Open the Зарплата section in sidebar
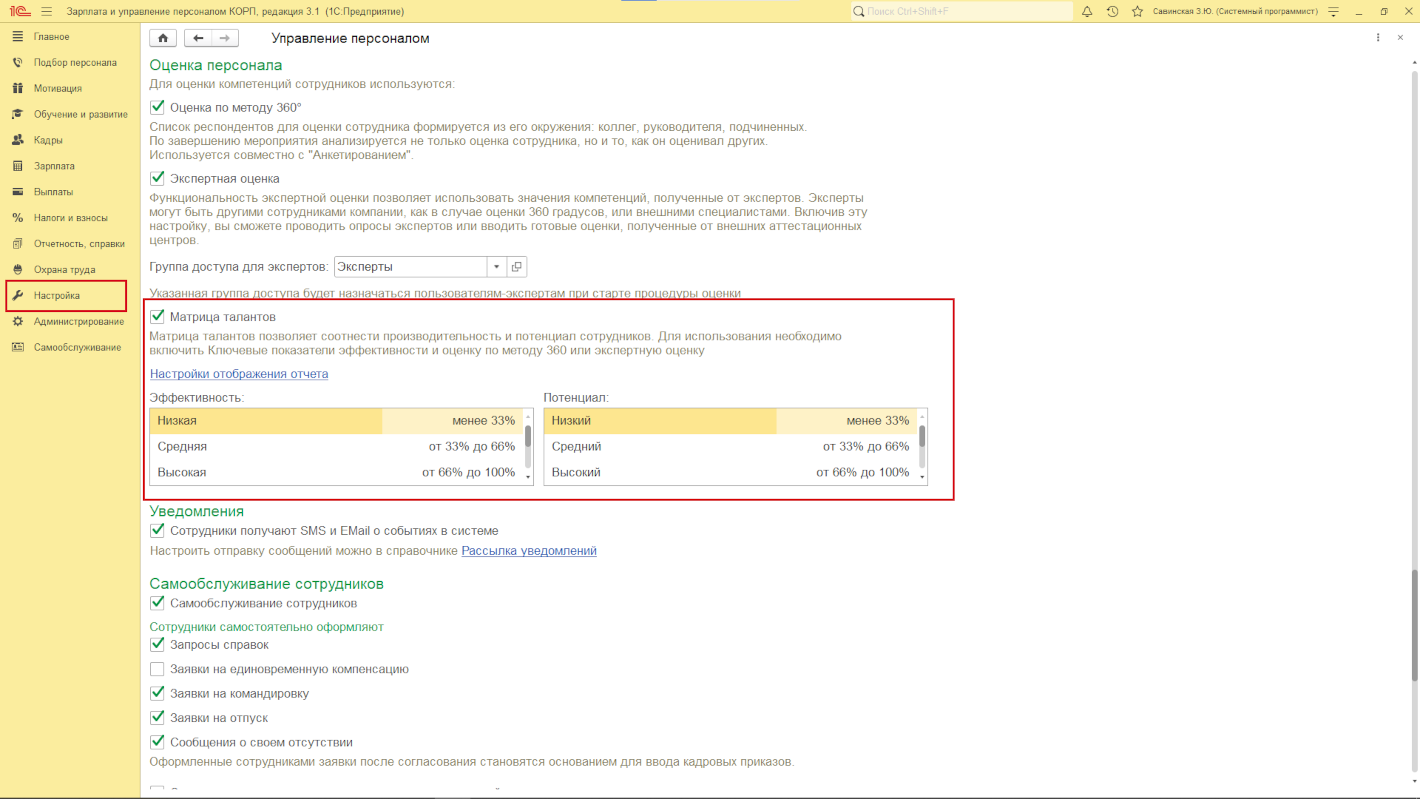The image size is (1420, 799). click(x=54, y=166)
